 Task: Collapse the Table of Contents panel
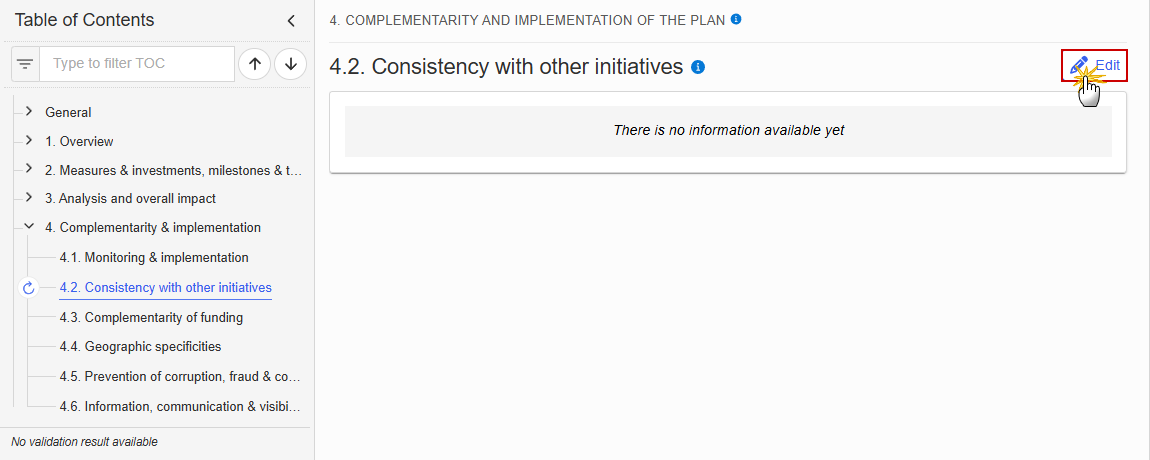[x=291, y=21]
